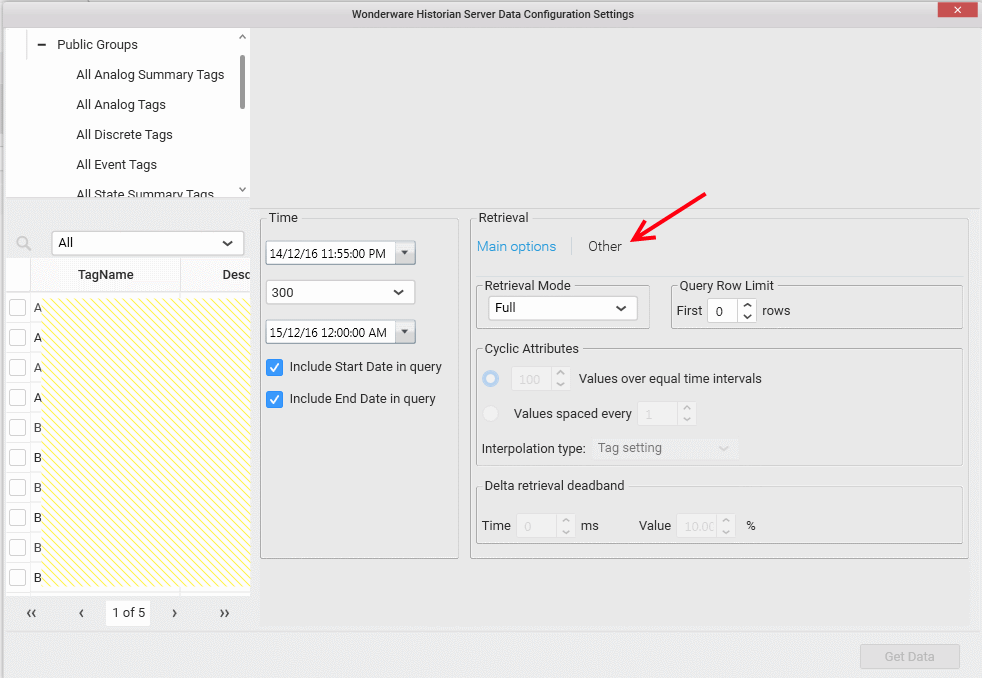Jump to the last tag page
The image size is (982, 678).
pos(224,613)
